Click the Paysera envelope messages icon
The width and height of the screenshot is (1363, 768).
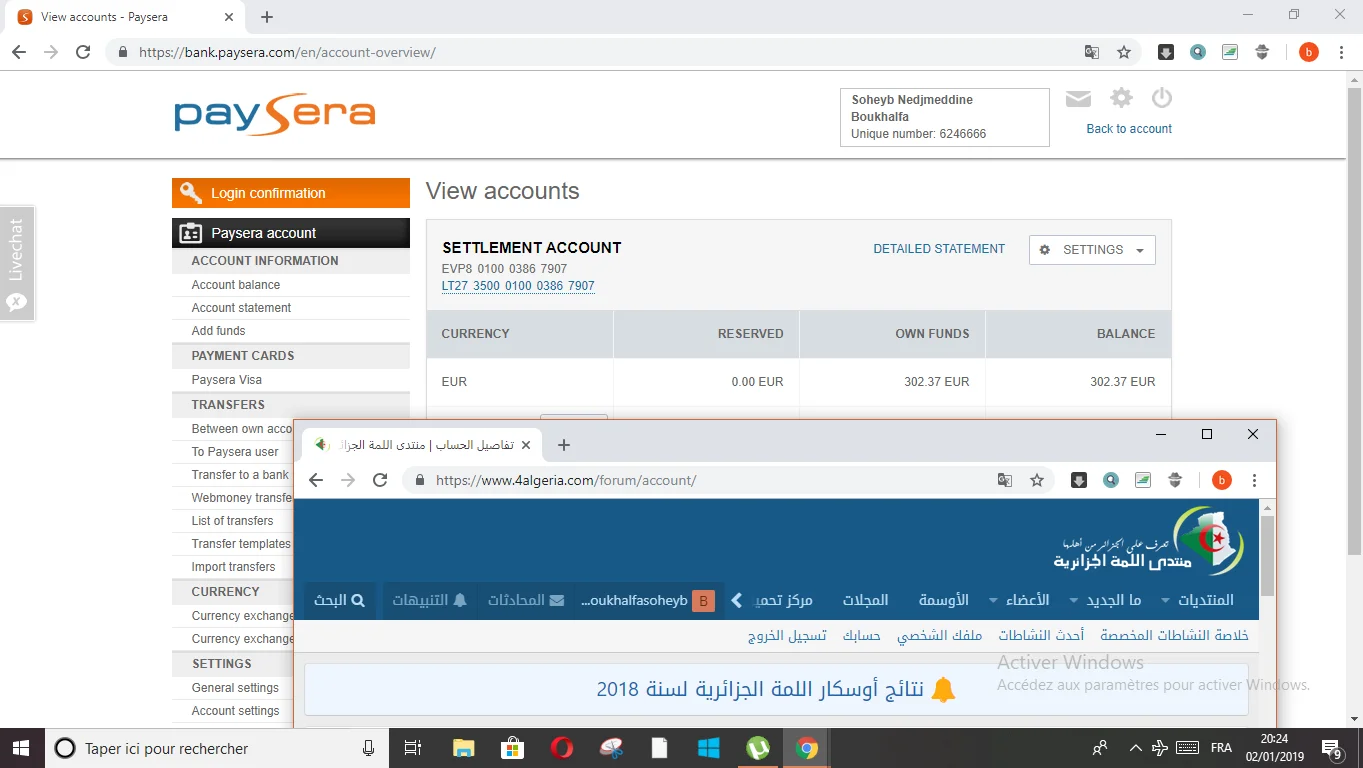[x=1078, y=98]
